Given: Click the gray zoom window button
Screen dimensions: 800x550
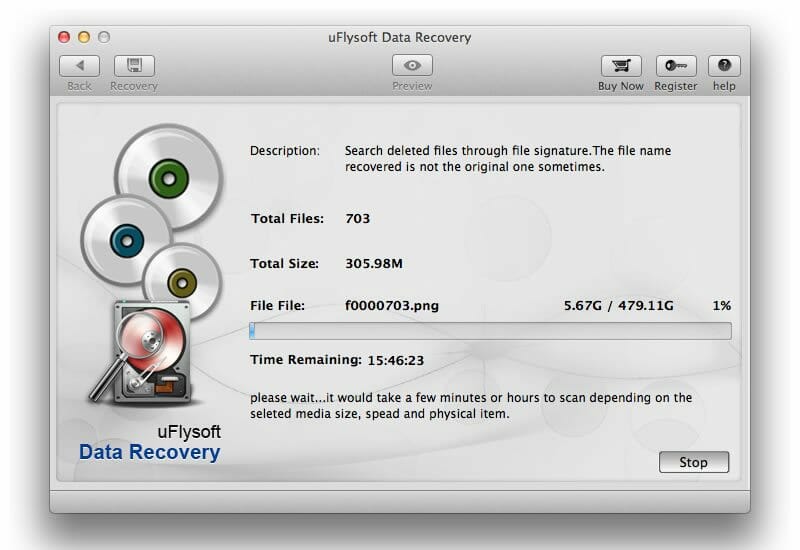Looking at the screenshot, I should (x=104, y=37).
